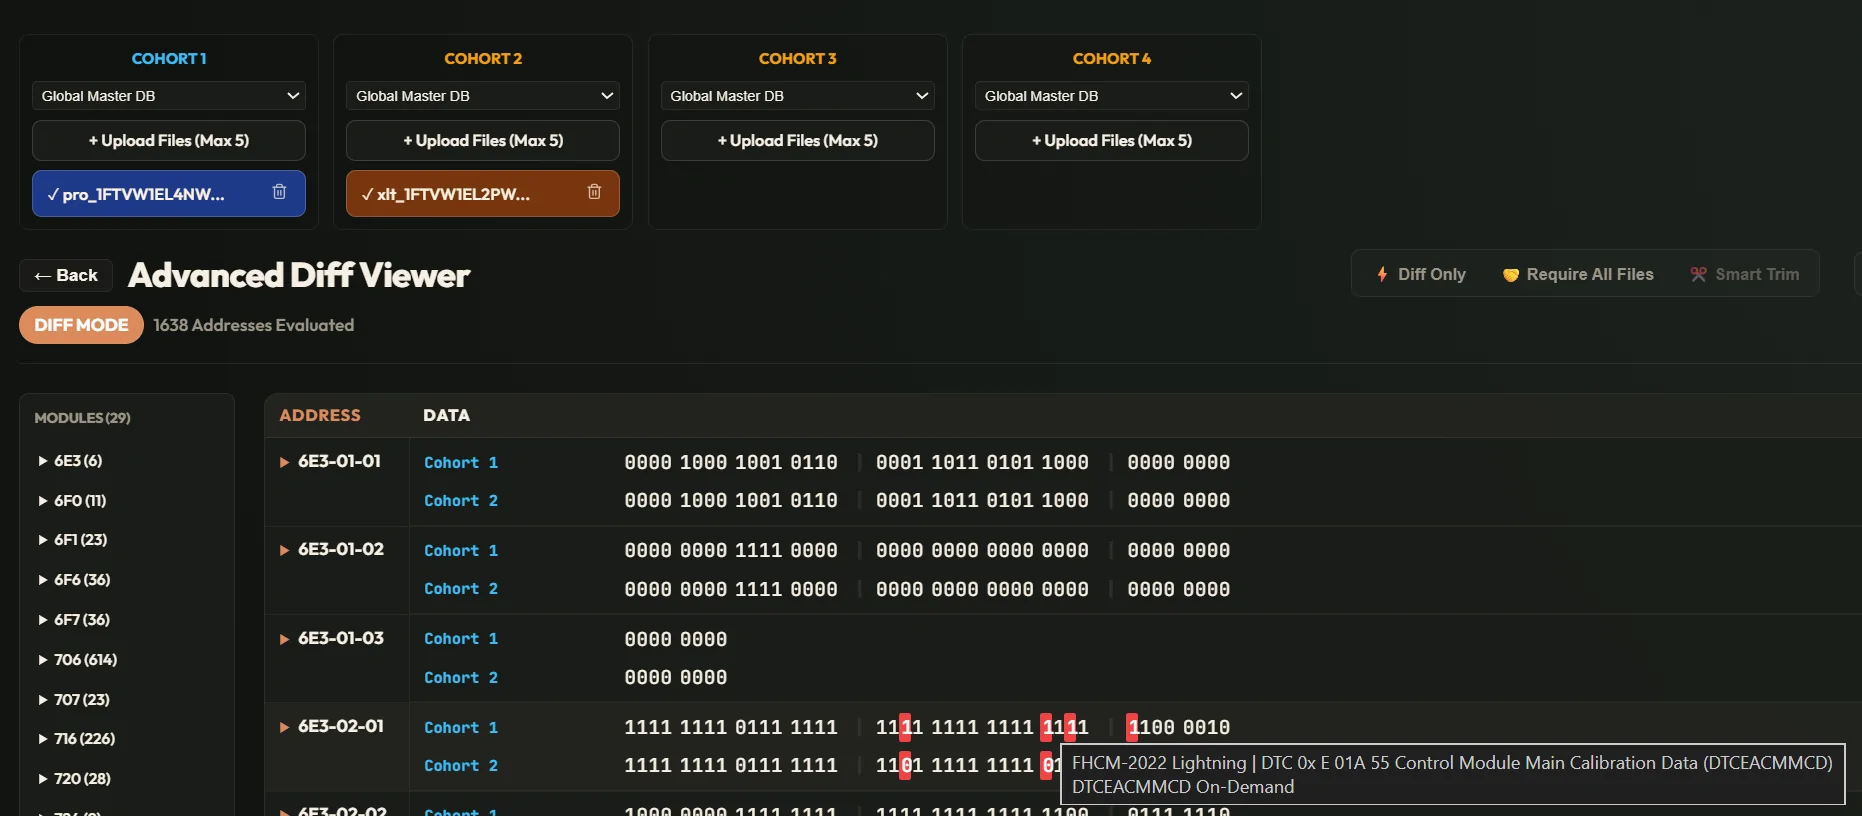Click the 1638 Addresses Evaluated label
Screen dimensions: 1862x816
pyautogui.click(x=254, y=325)
